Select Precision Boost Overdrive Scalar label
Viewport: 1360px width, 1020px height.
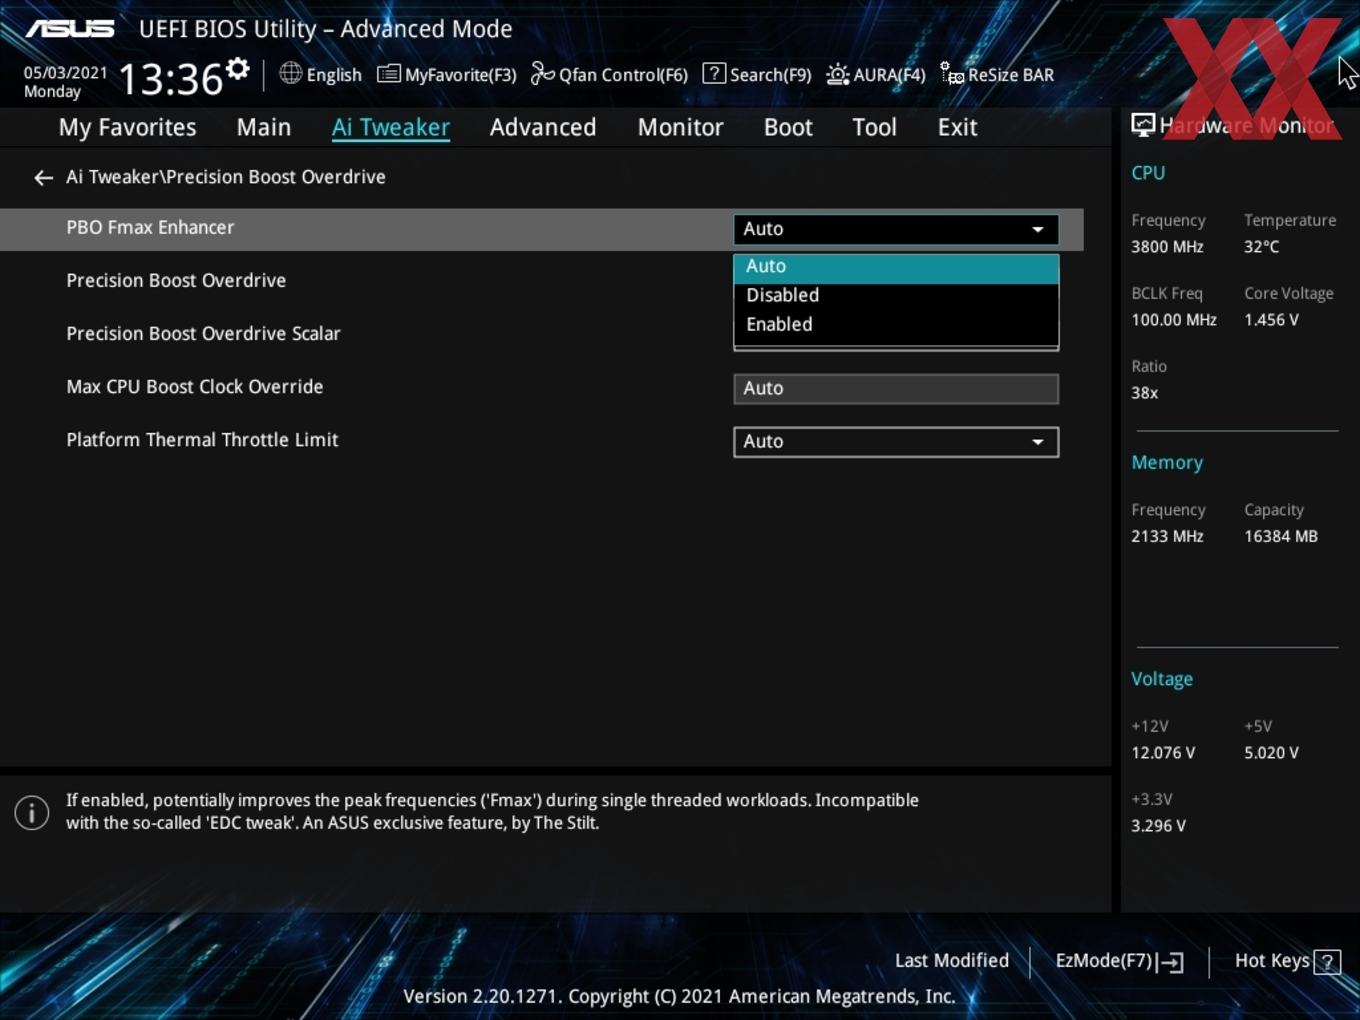coord(203,333)
